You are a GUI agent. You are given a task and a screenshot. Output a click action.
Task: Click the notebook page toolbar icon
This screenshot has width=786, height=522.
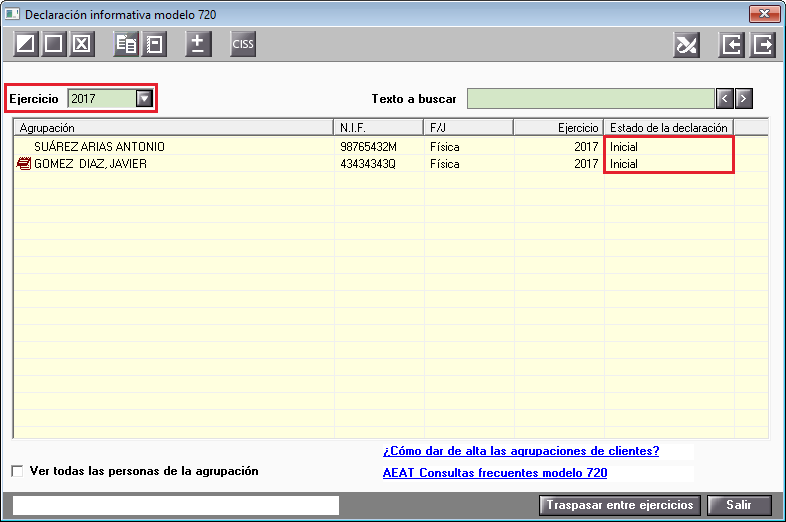click(x=154, y=44)
